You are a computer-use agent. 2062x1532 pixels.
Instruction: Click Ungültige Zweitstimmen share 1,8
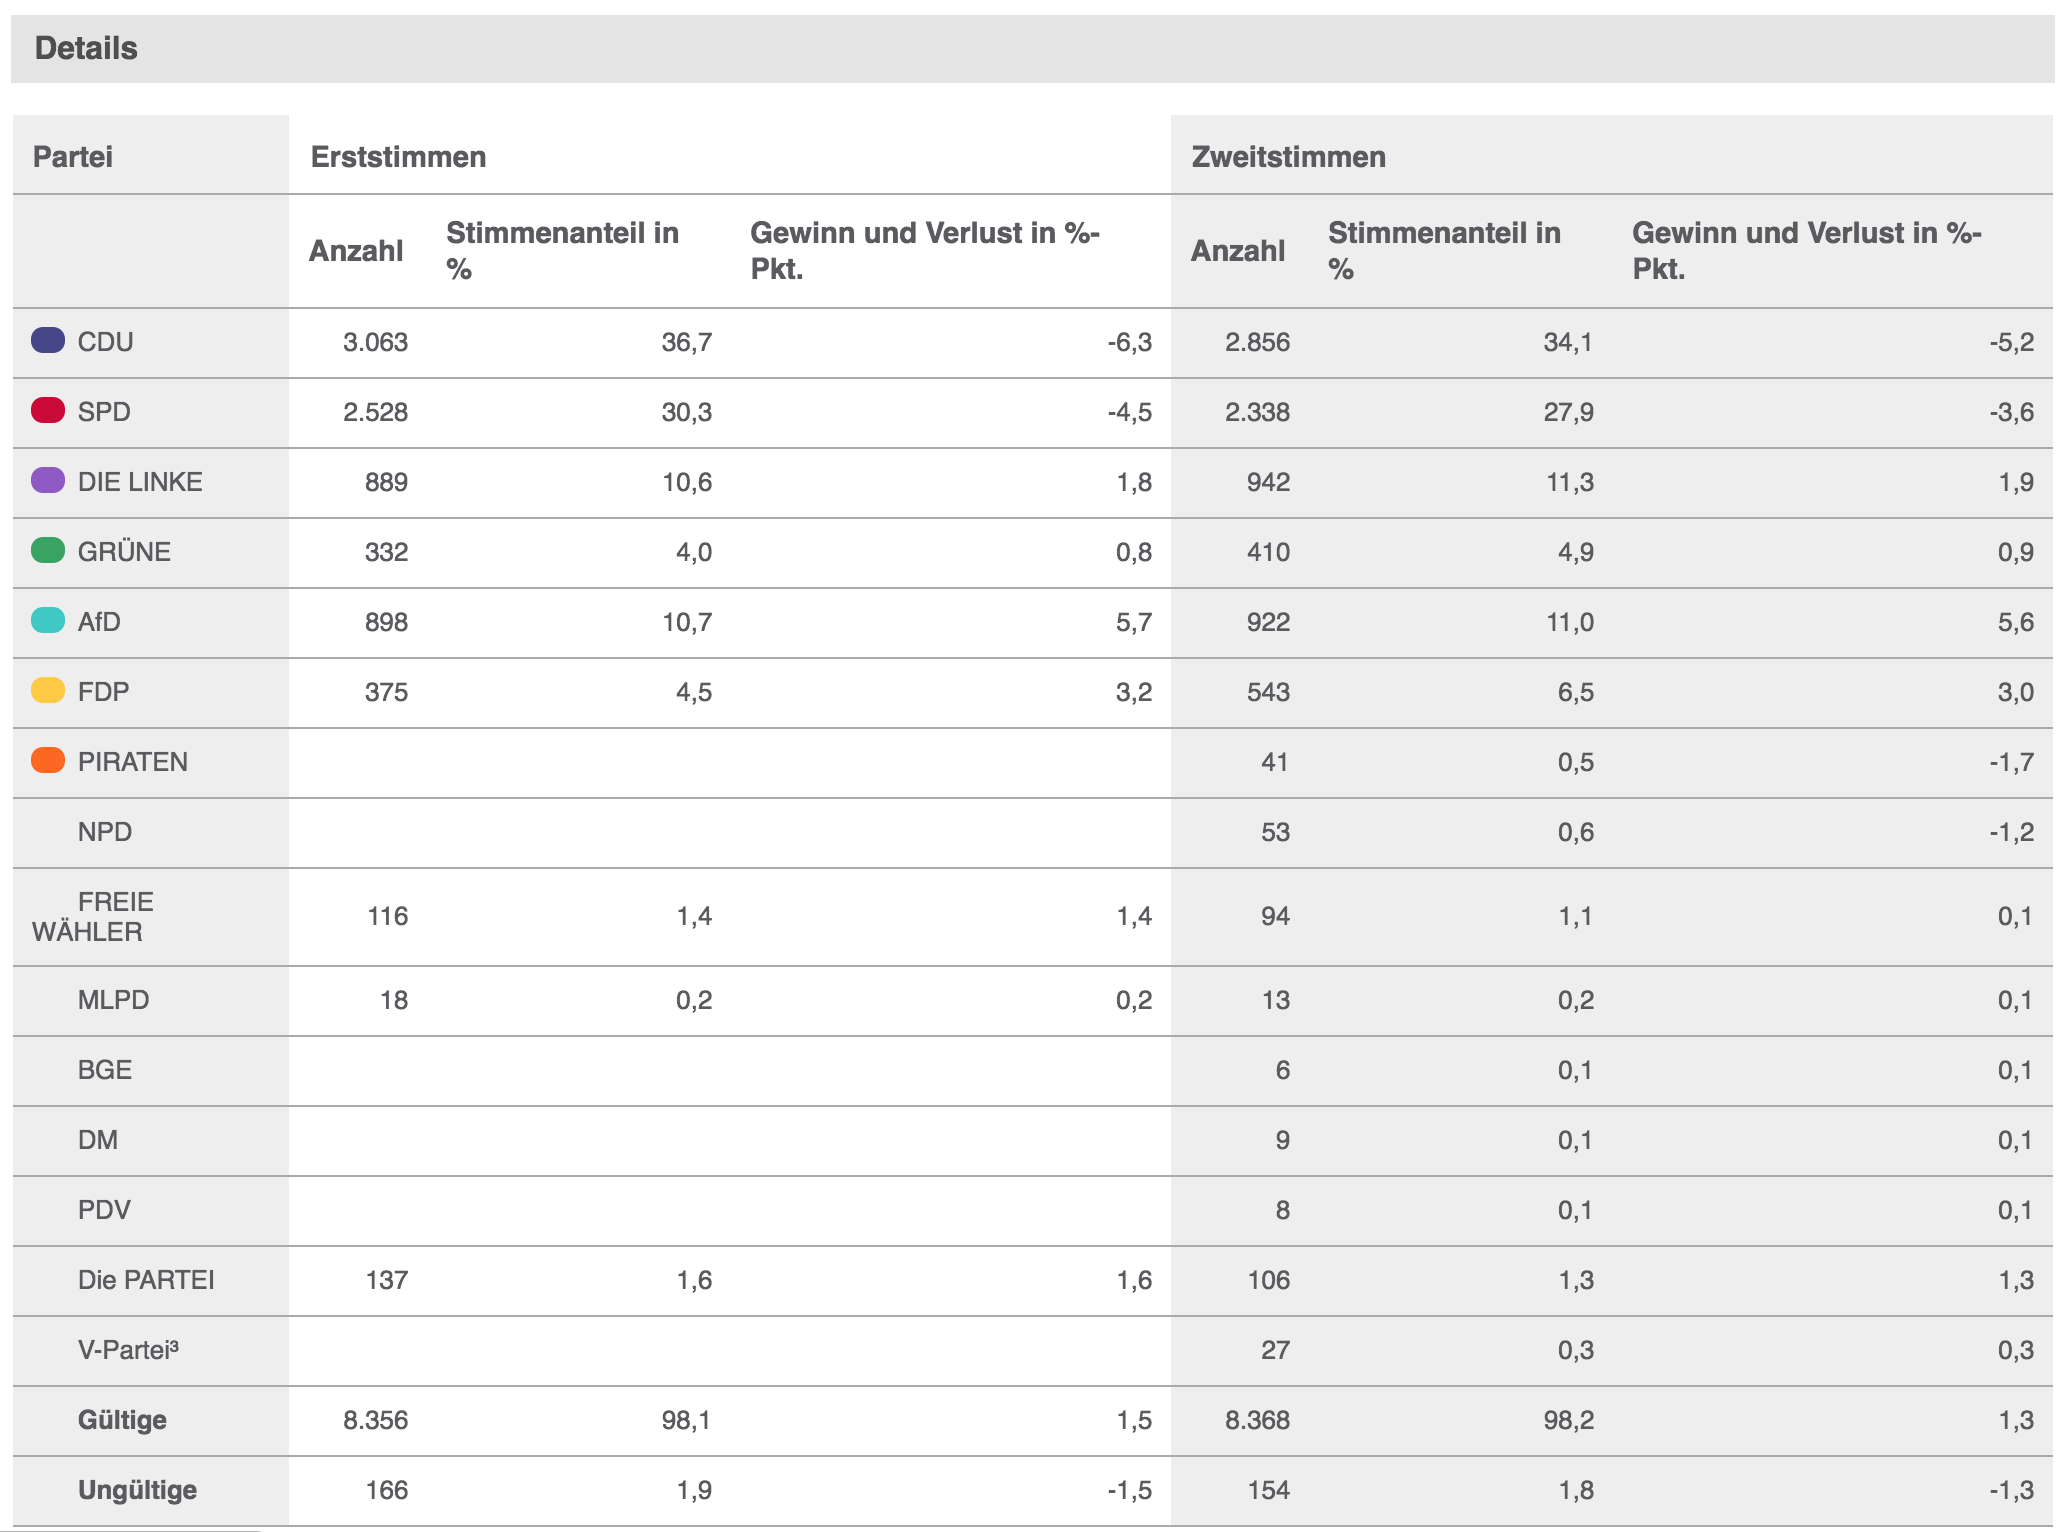point(1576,1490)
